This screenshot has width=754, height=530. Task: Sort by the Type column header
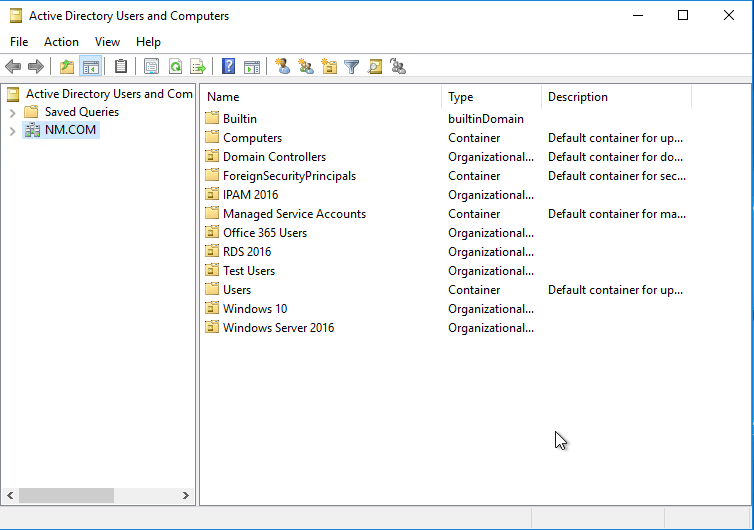coord(491,97)
